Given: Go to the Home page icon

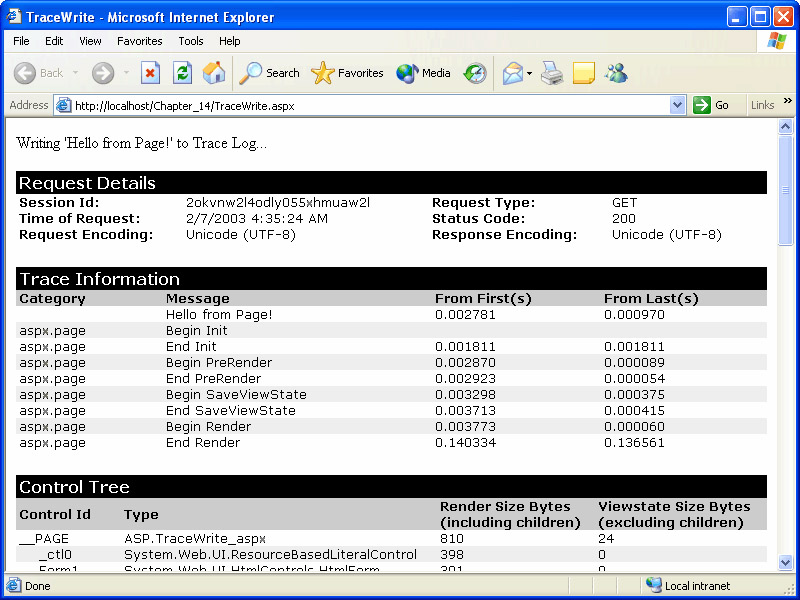Looking at the screenshot, I should point(214,73).
